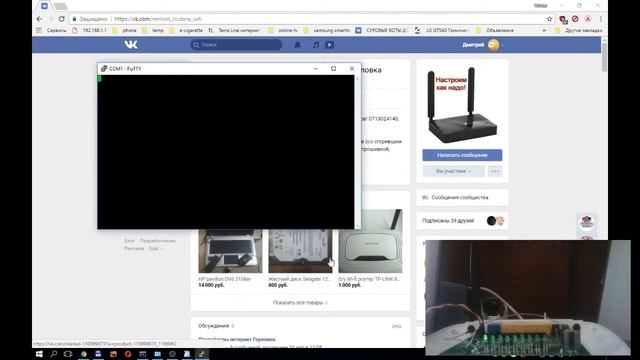
Task: Open the Другие закладки folder
Action: click(578, 30)
